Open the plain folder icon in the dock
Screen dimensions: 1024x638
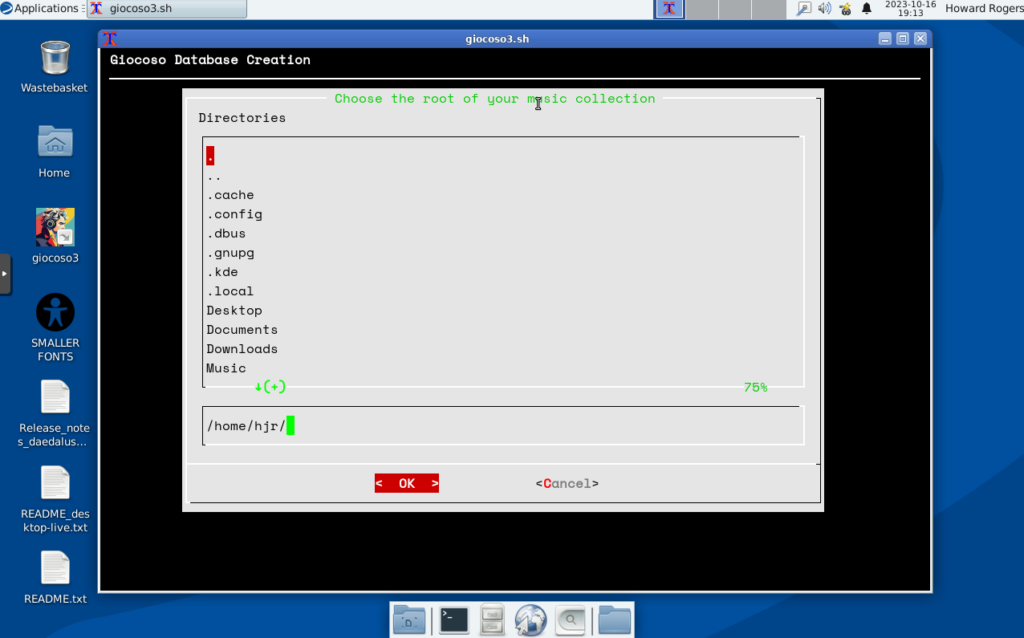[615, 620]
